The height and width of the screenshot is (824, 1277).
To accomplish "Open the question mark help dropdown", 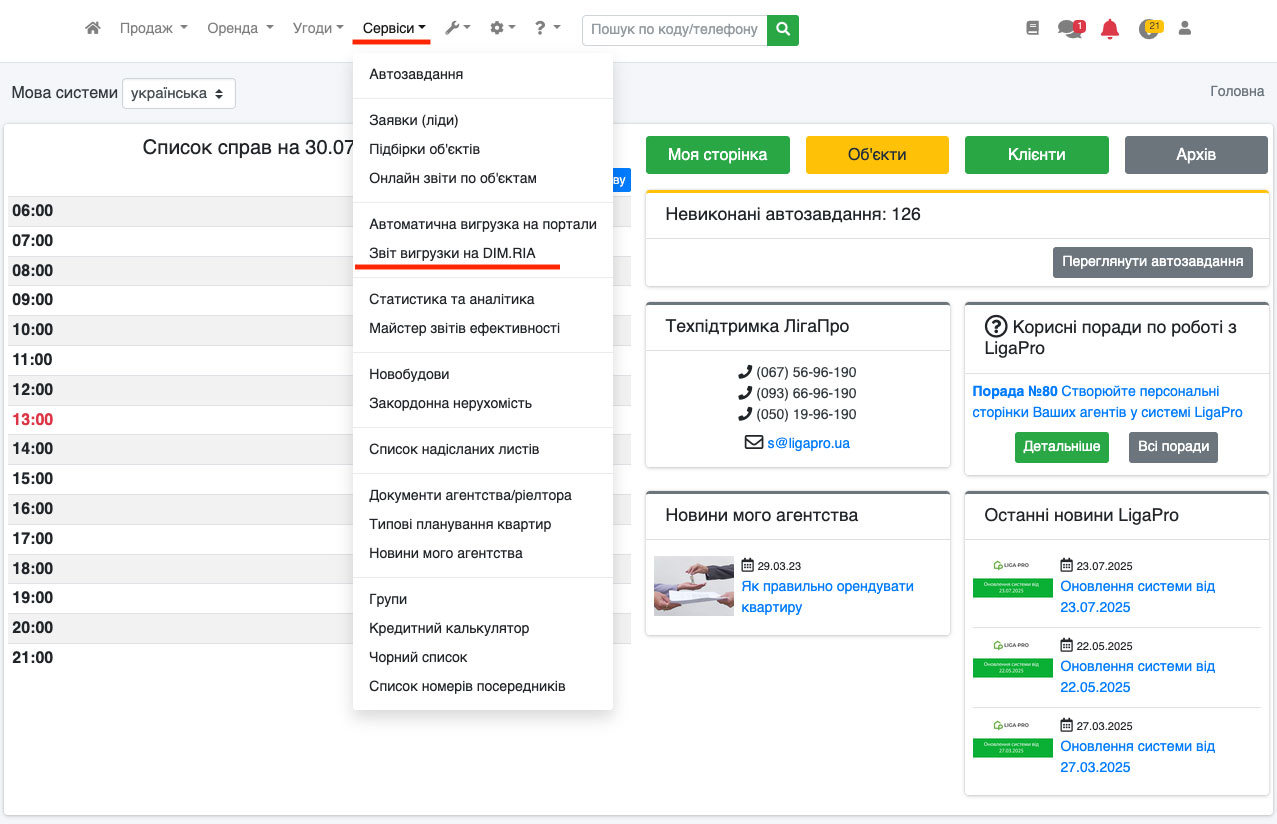I will click(x=547, y=29).
